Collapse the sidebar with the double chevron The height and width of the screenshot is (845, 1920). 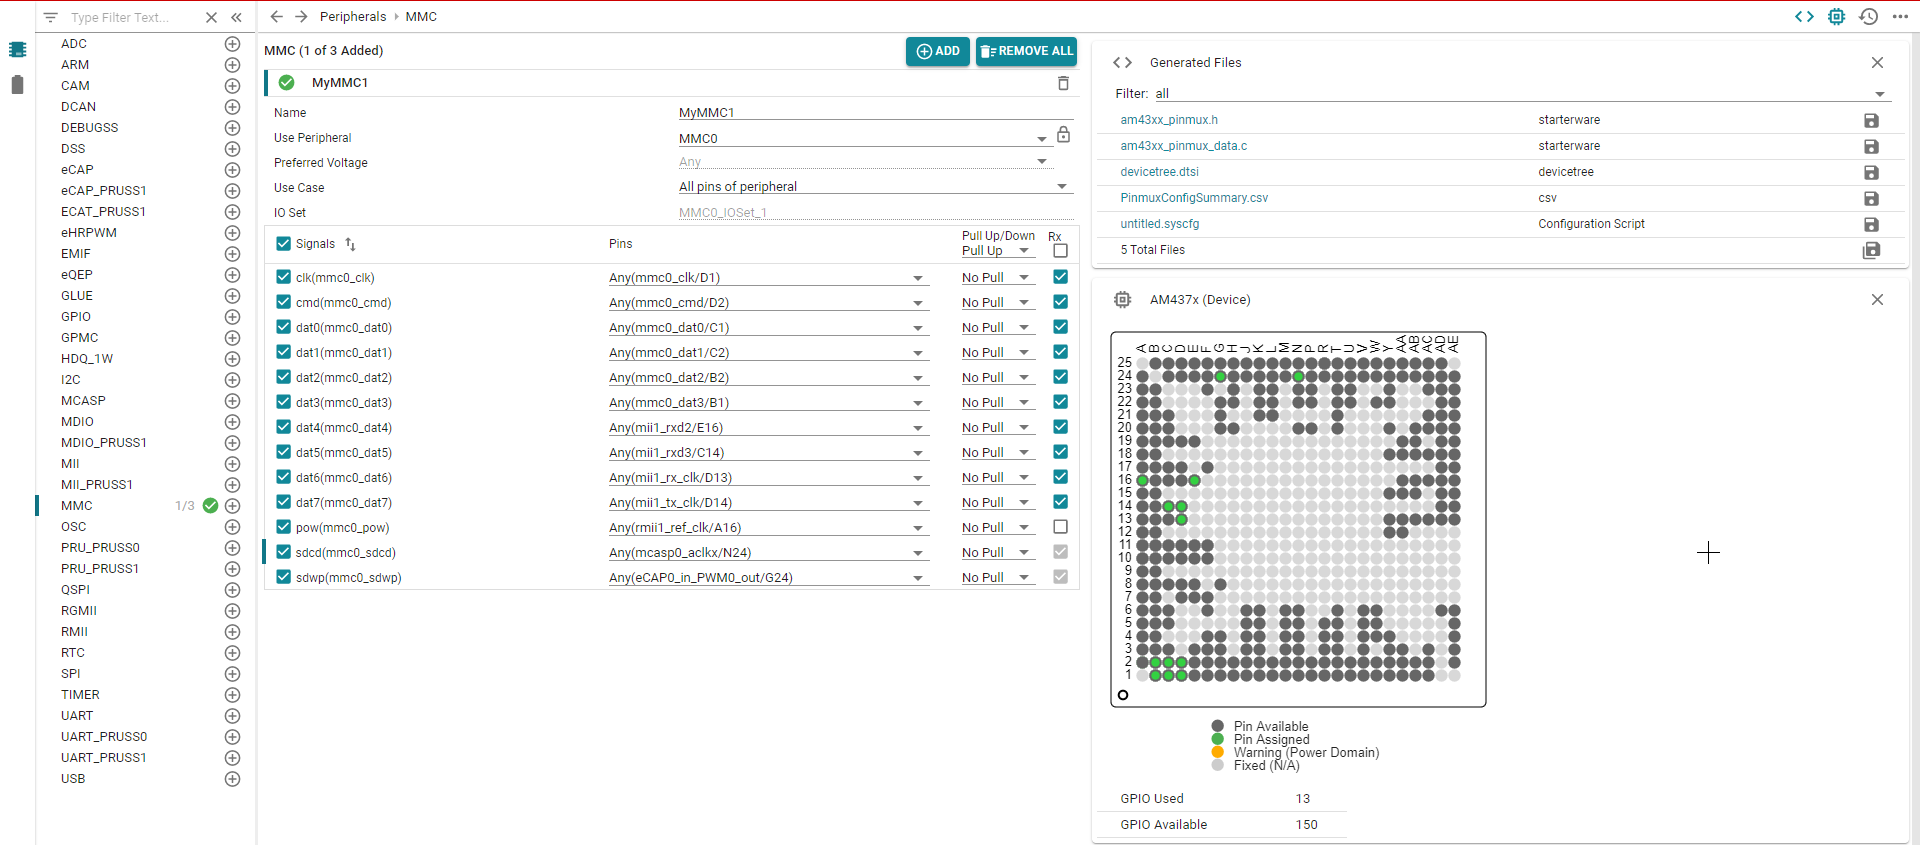(x=237, y=17)
